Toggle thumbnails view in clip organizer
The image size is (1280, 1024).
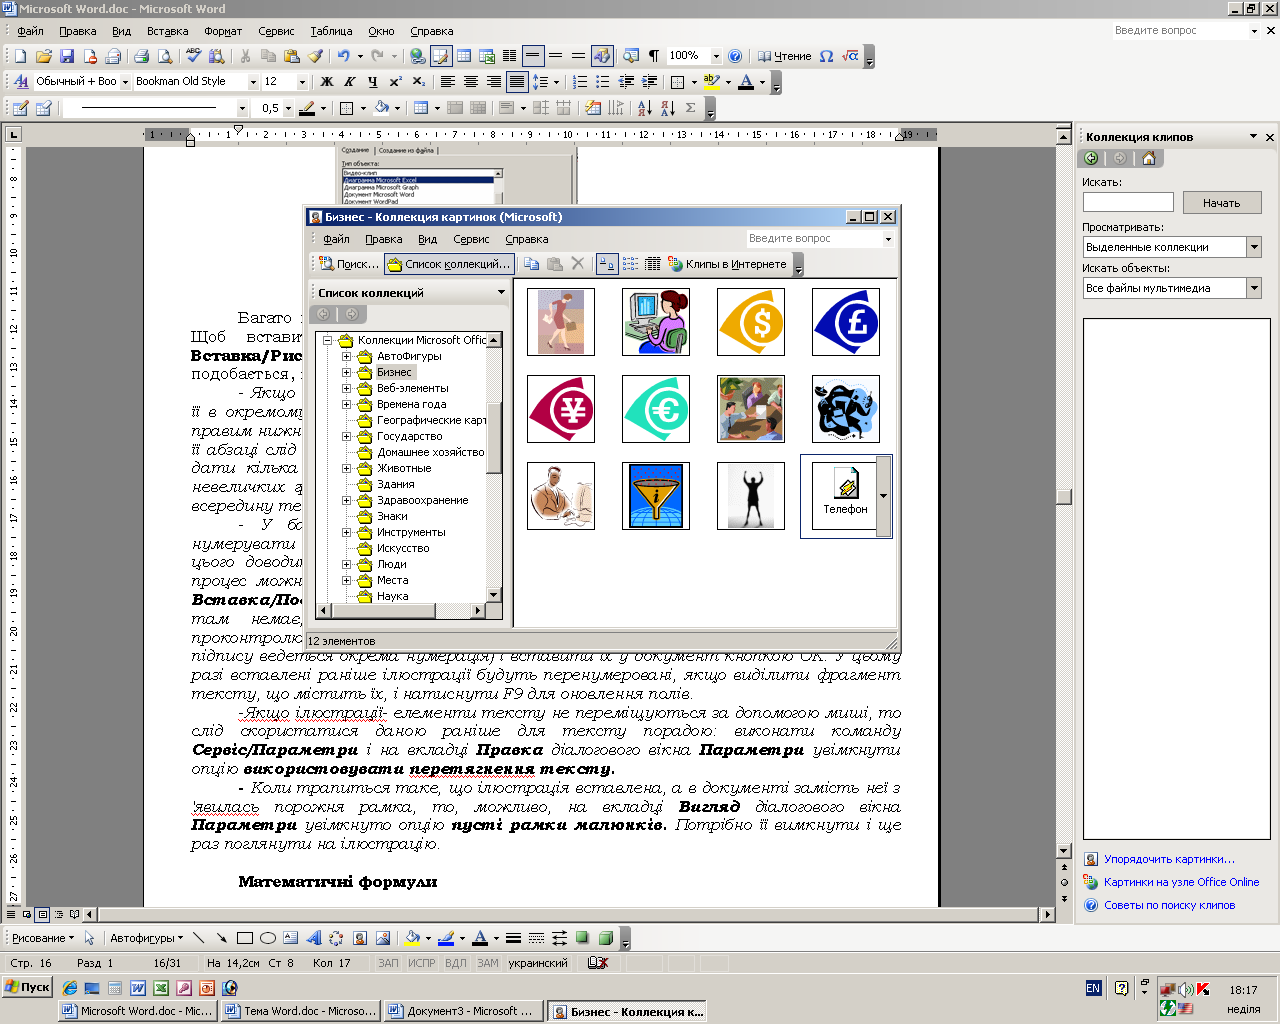pos(606,264)
